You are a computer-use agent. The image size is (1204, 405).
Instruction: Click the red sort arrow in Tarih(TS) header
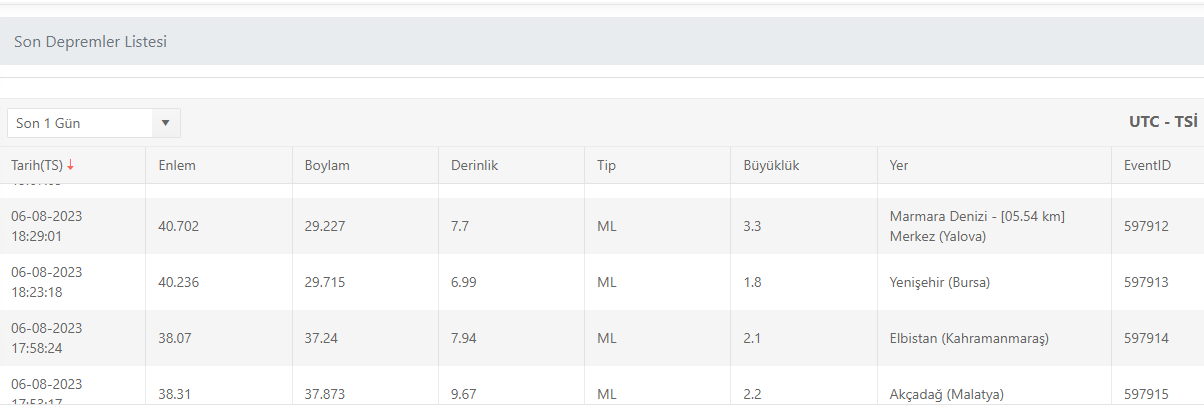71,165
